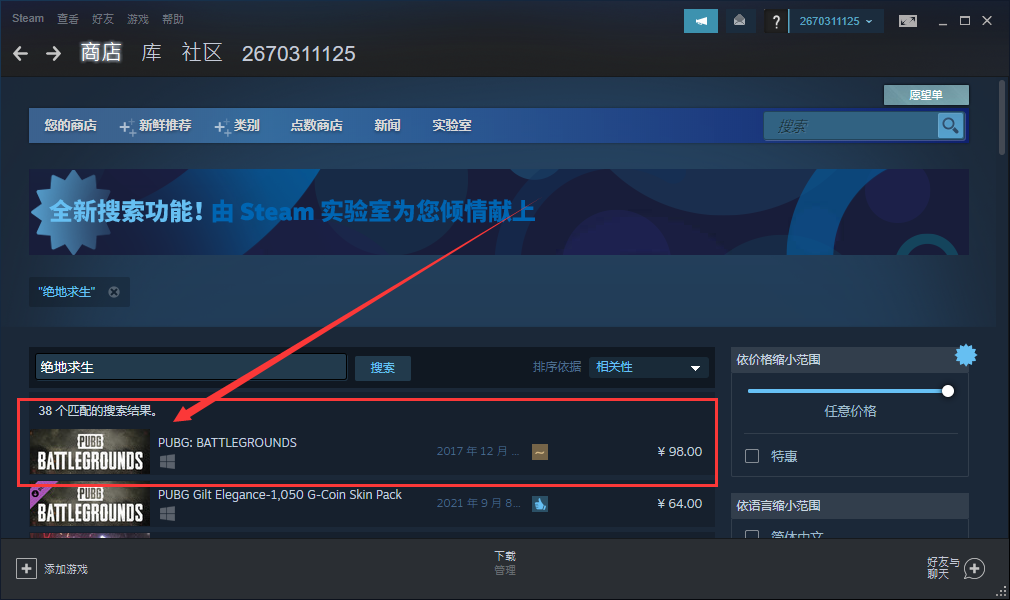Click the thumbs-up review icon for Gilt Elegance pack
The image size is (1010, 600).
tap(540, 504)
